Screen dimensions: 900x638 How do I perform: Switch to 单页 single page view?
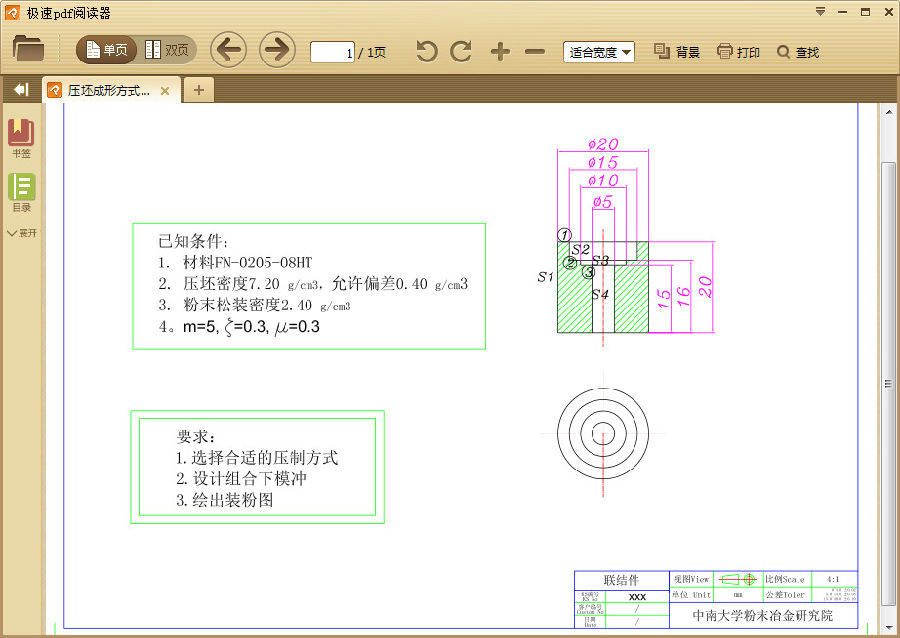coord(108,50)
